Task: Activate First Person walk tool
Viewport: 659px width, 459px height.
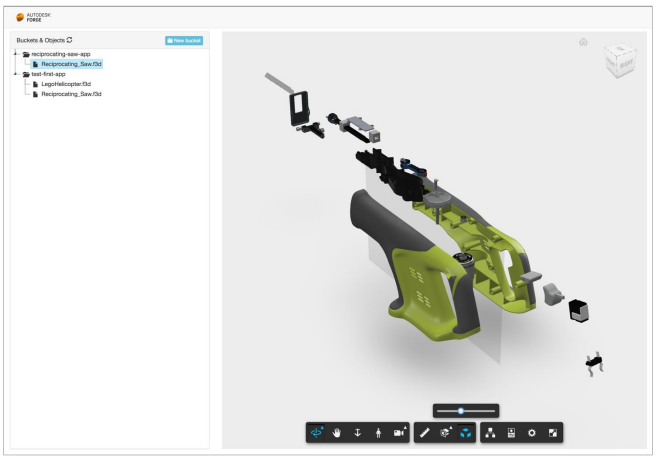Action: (378, 433)
